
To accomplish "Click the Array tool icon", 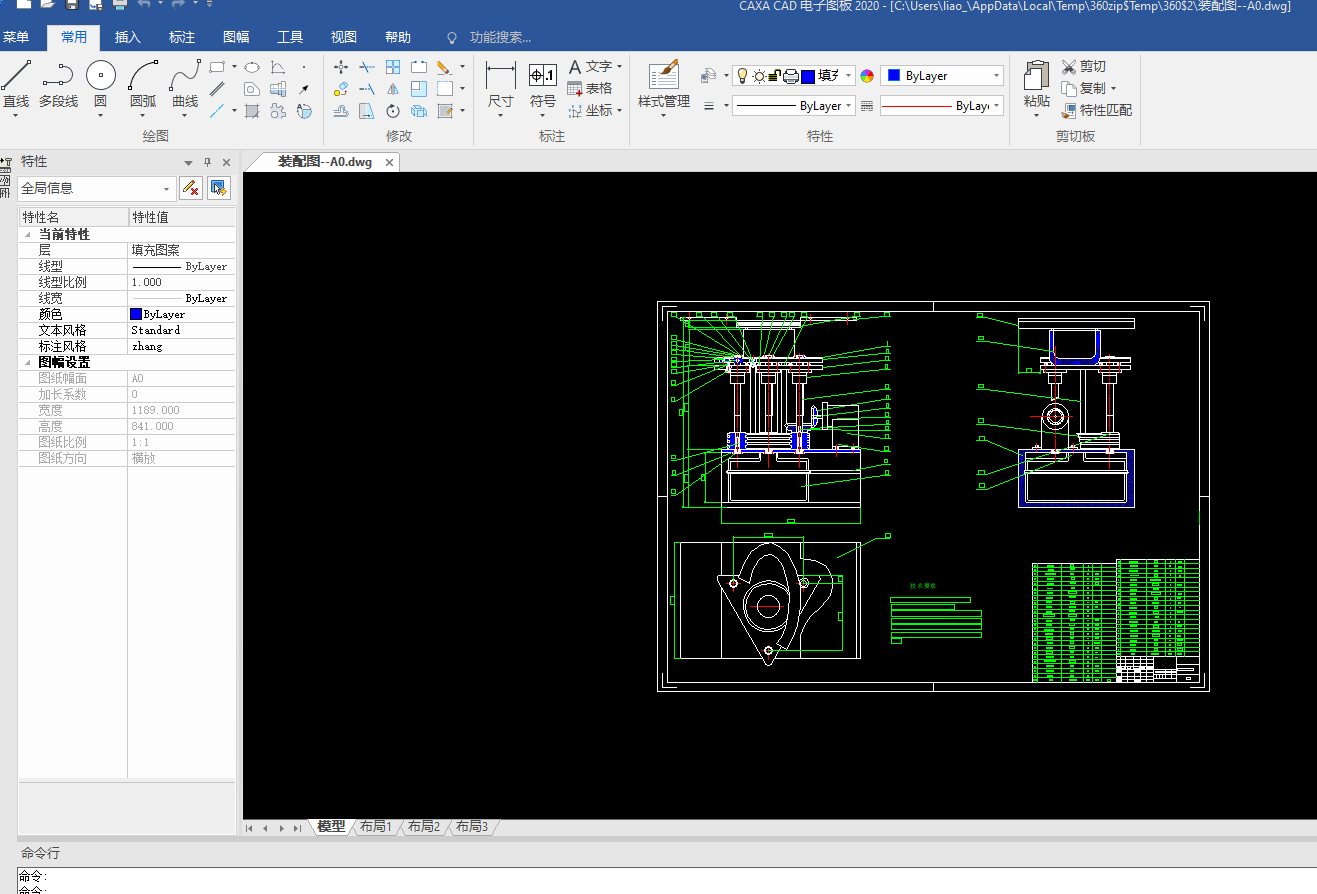I will (x=393, y=67).
